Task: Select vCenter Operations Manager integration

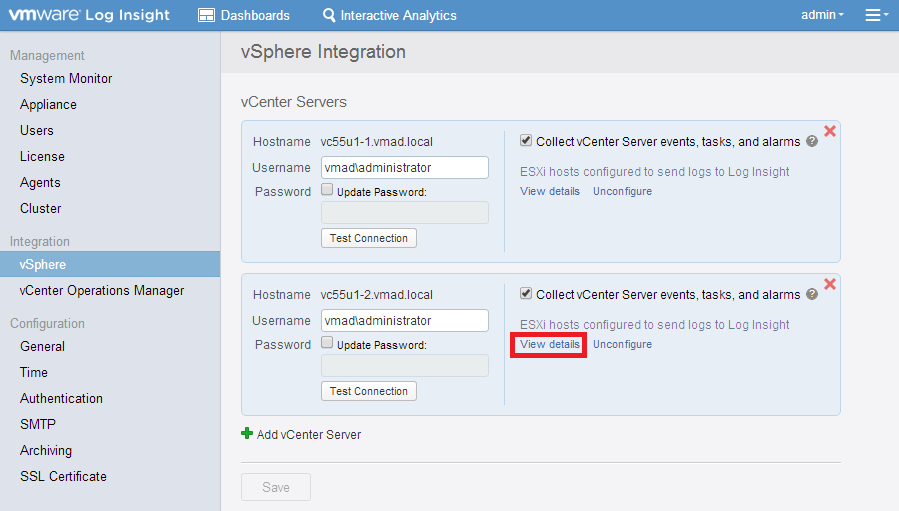Action: (x=102, y=290)
